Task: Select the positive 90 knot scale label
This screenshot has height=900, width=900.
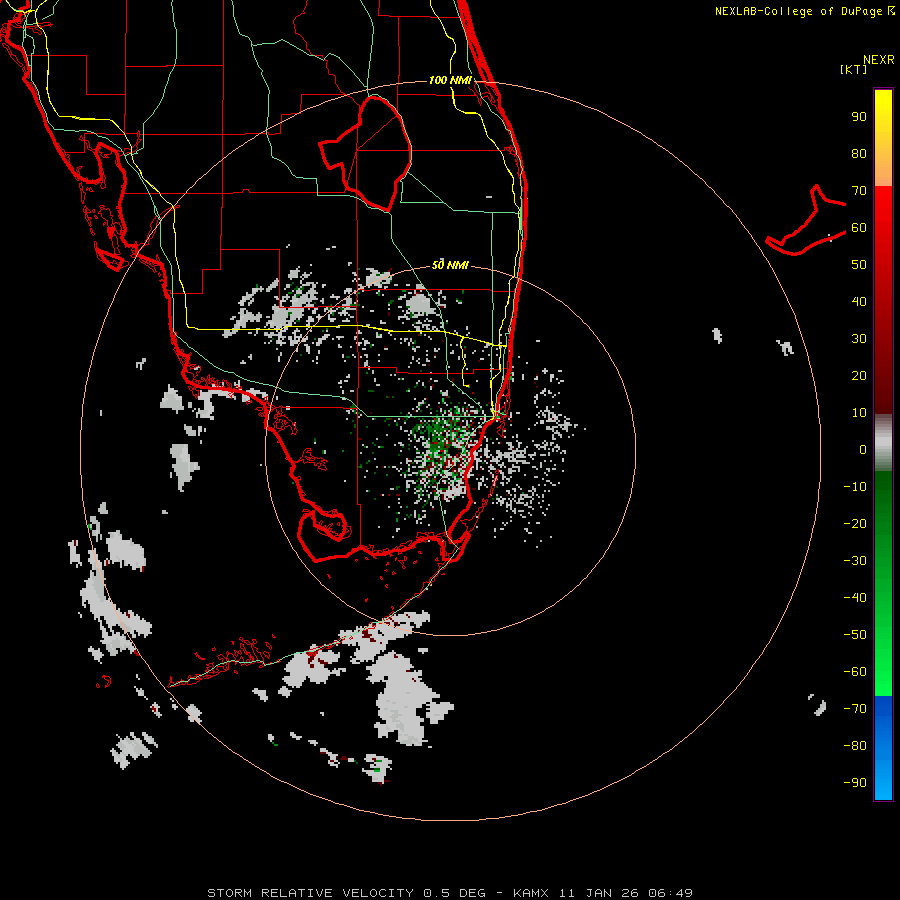Action: [x=859, y=117]
